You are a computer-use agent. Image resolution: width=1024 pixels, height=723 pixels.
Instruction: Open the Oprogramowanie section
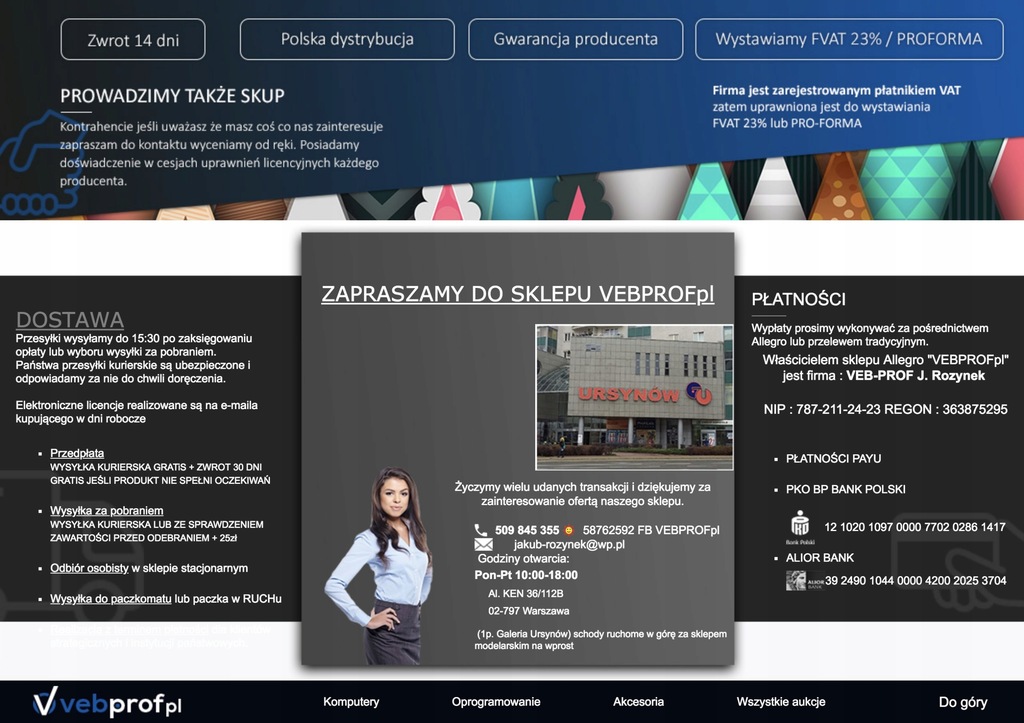click(495, 702)
